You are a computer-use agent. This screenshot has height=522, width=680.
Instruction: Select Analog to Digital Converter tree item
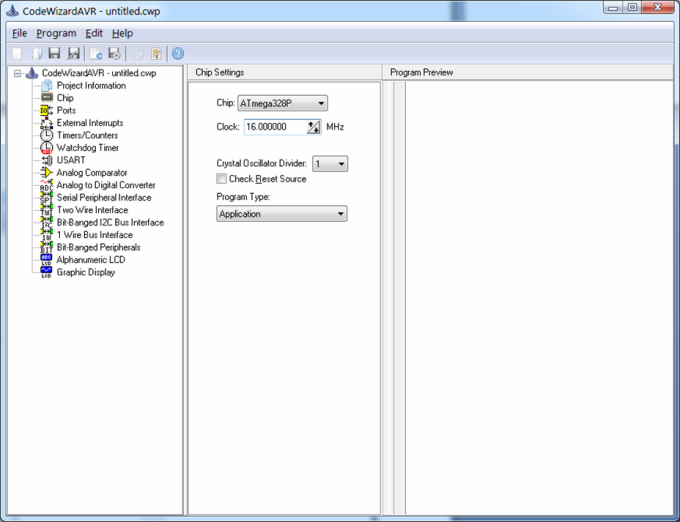[106, 185]
